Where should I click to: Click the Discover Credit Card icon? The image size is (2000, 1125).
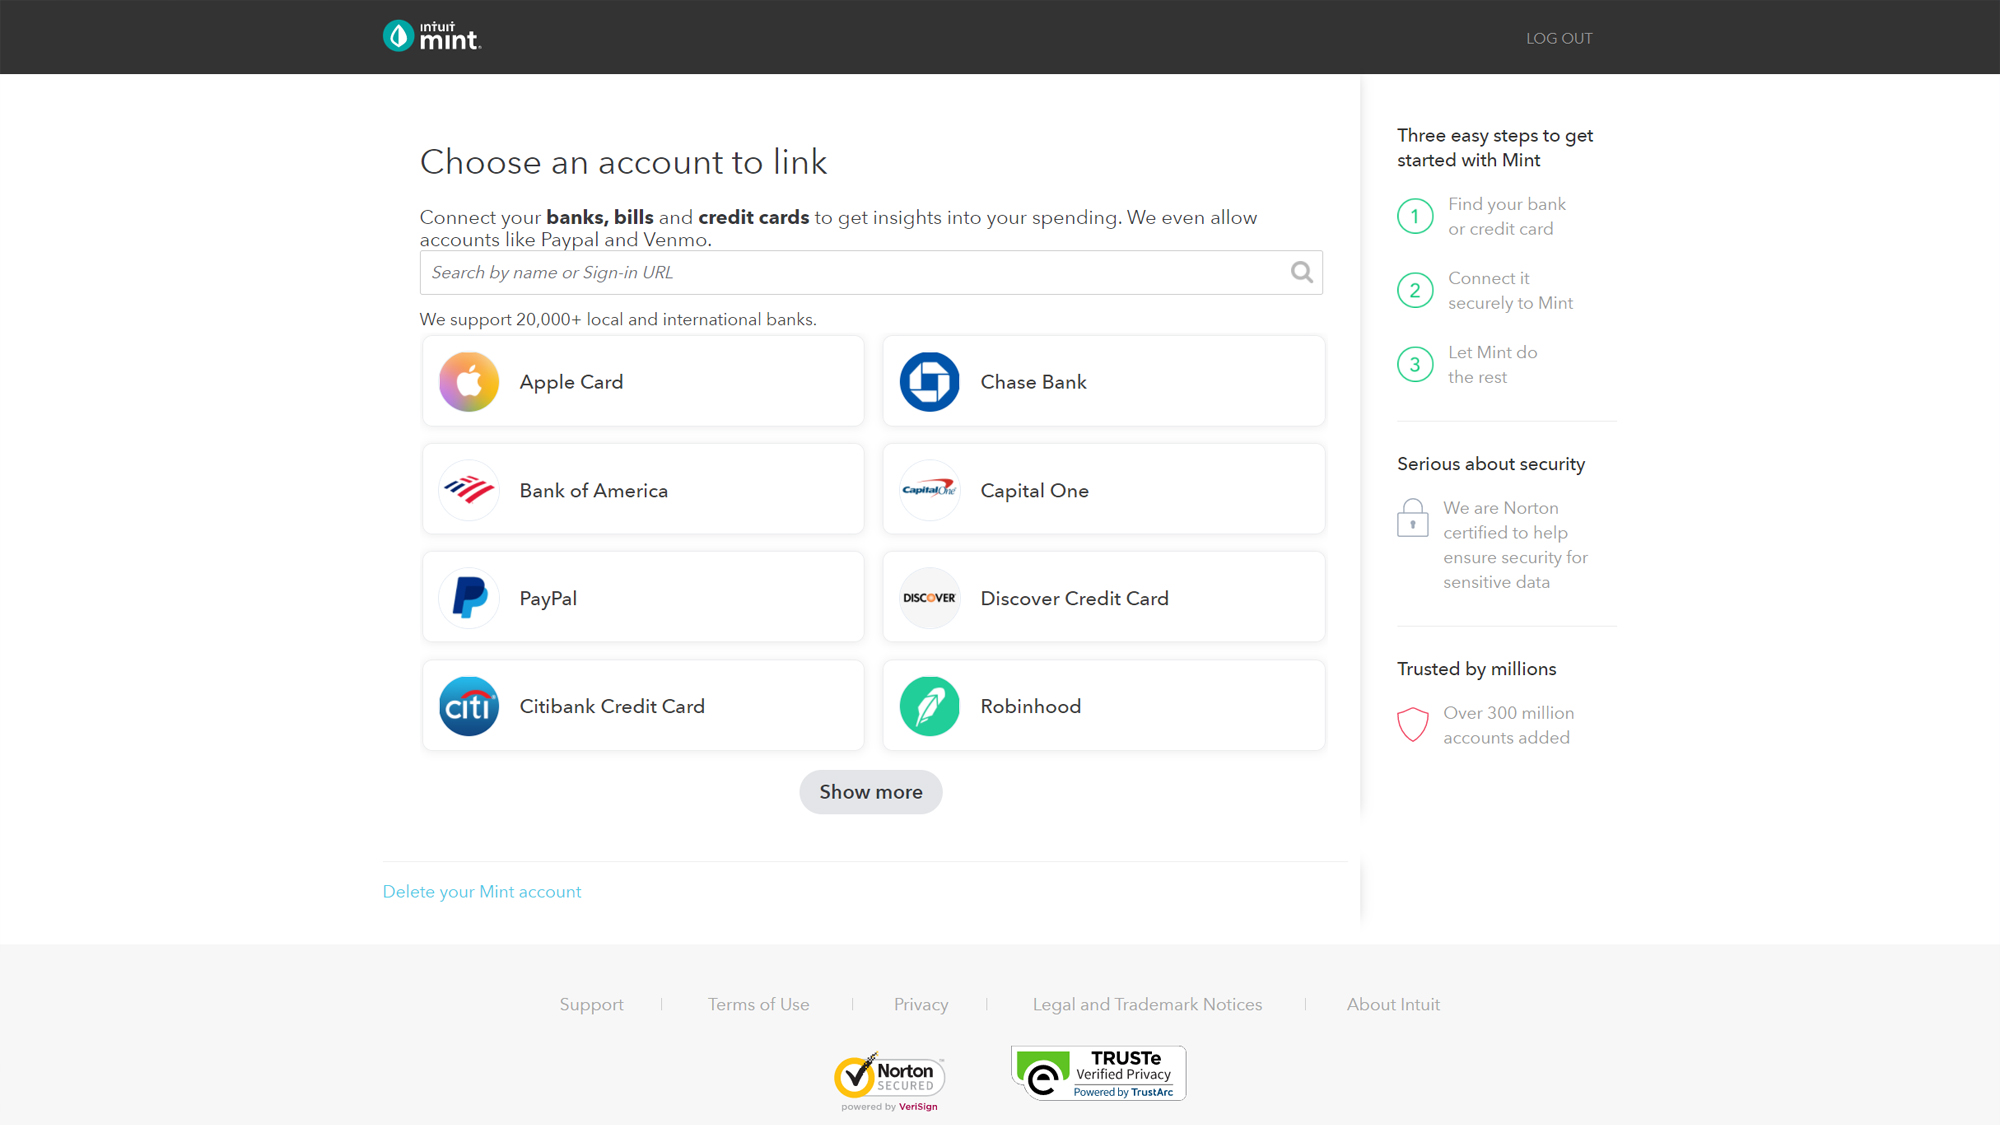[929, 598]
